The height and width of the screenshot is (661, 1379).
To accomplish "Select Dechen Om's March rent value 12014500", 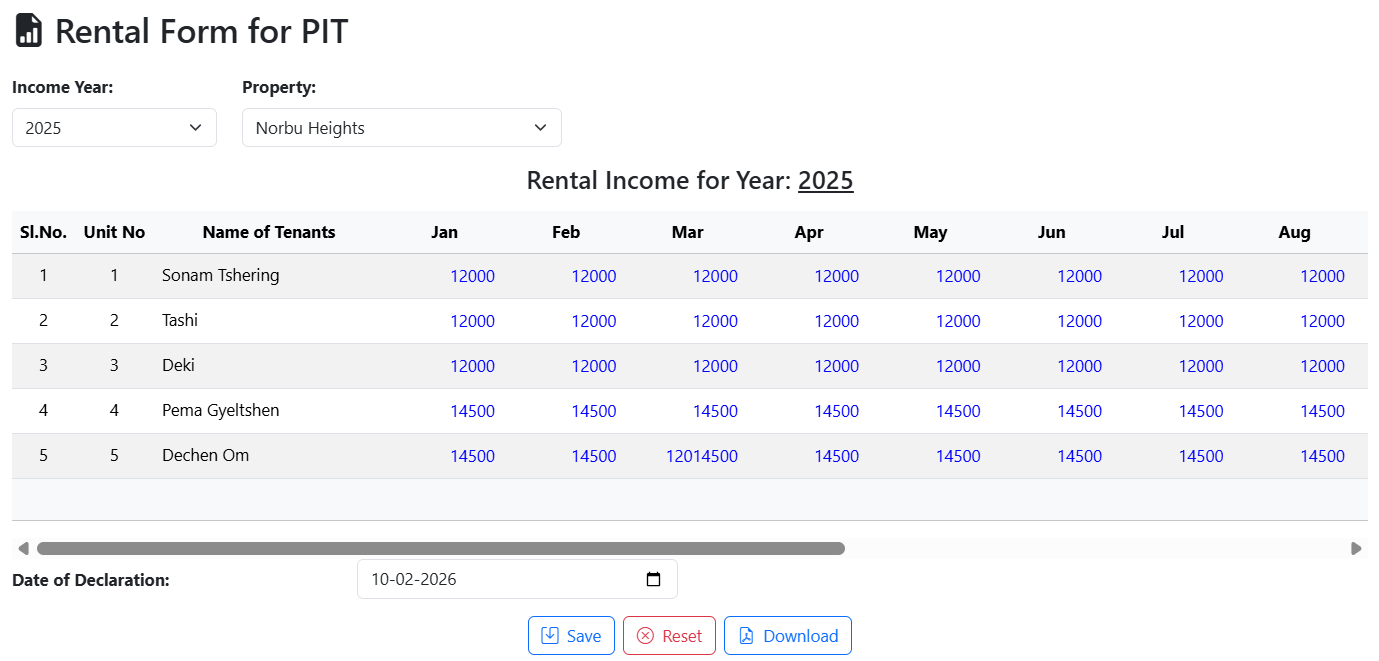I will pos(702,456).
